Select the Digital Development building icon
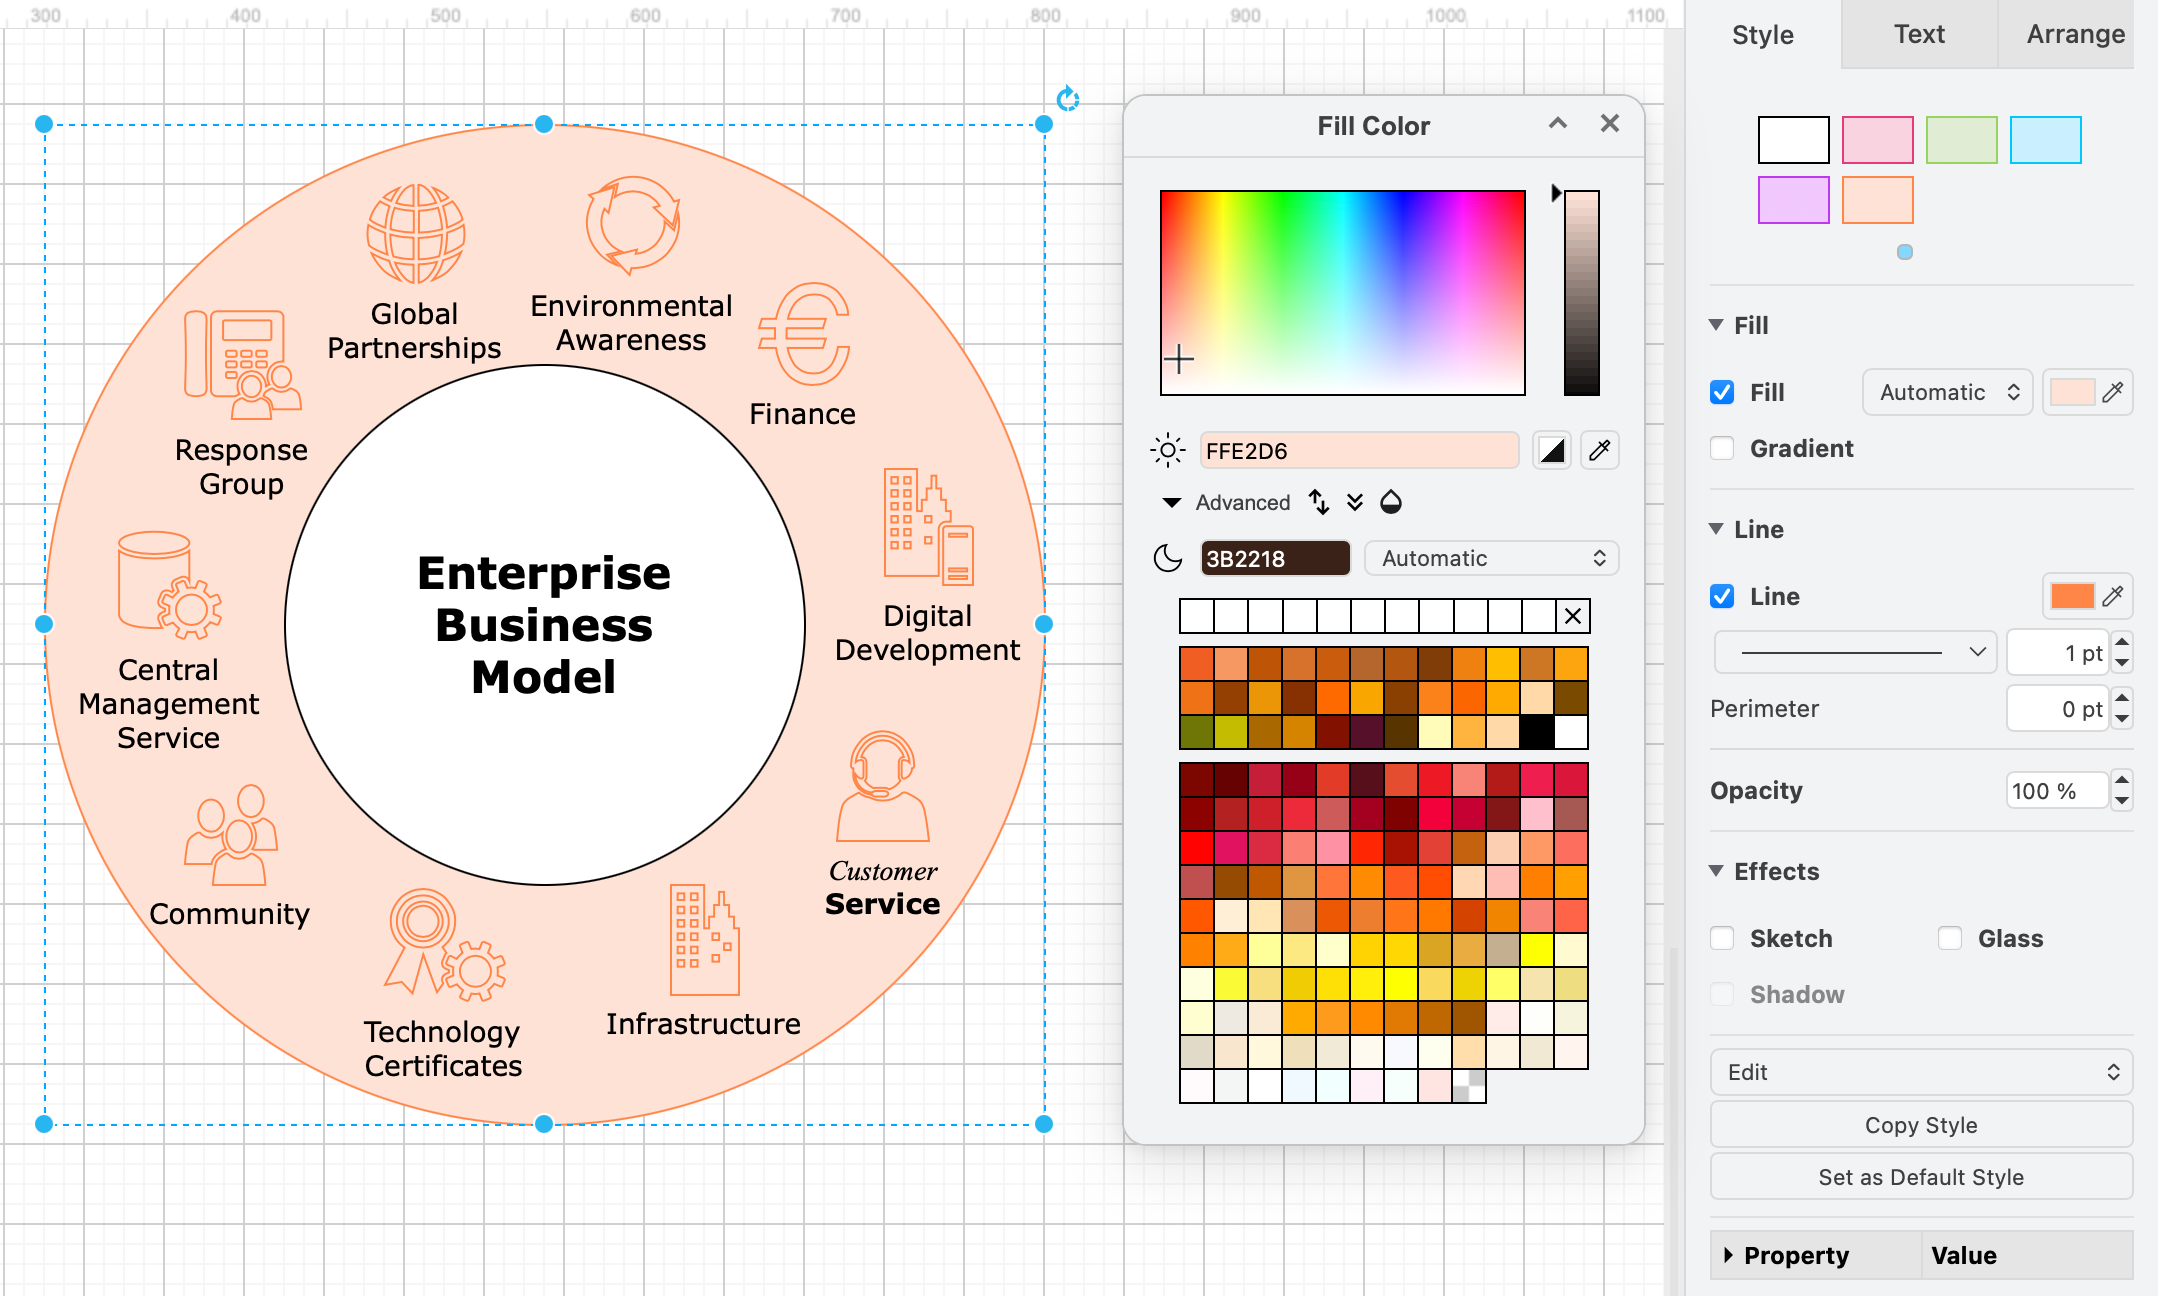 (929, 527)
